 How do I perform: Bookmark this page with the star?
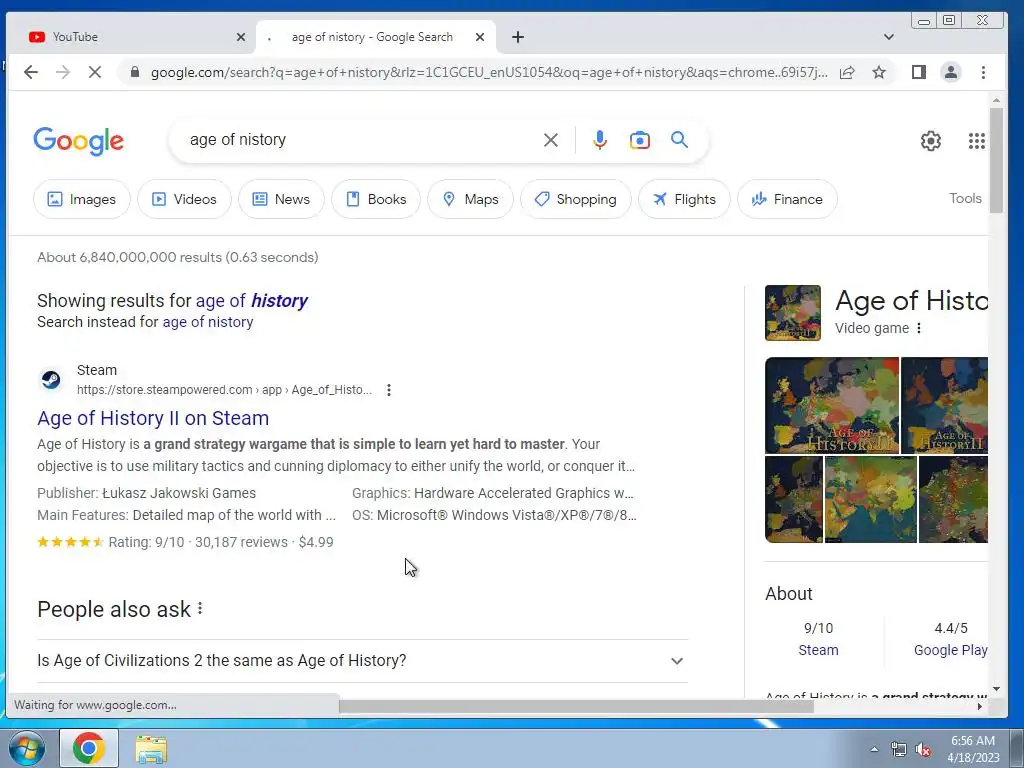click(879, 72)
